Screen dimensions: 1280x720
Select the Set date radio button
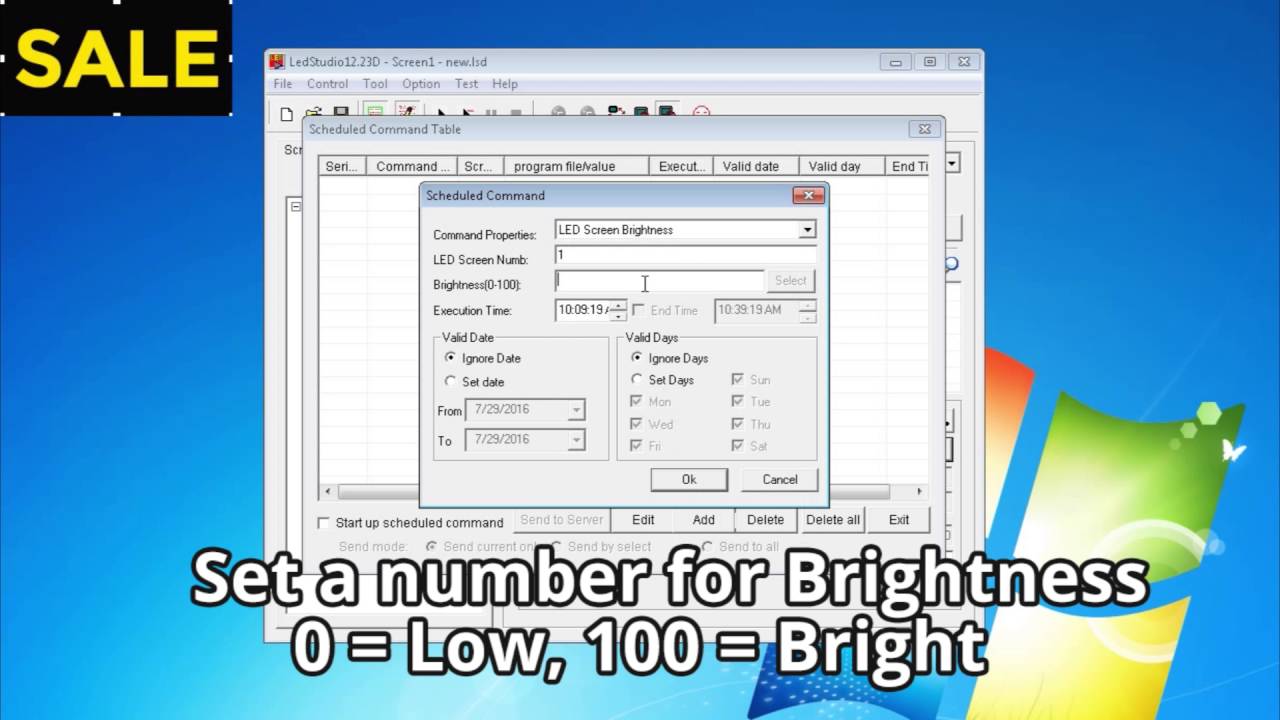pyautogui.click(x=450, y=382)
